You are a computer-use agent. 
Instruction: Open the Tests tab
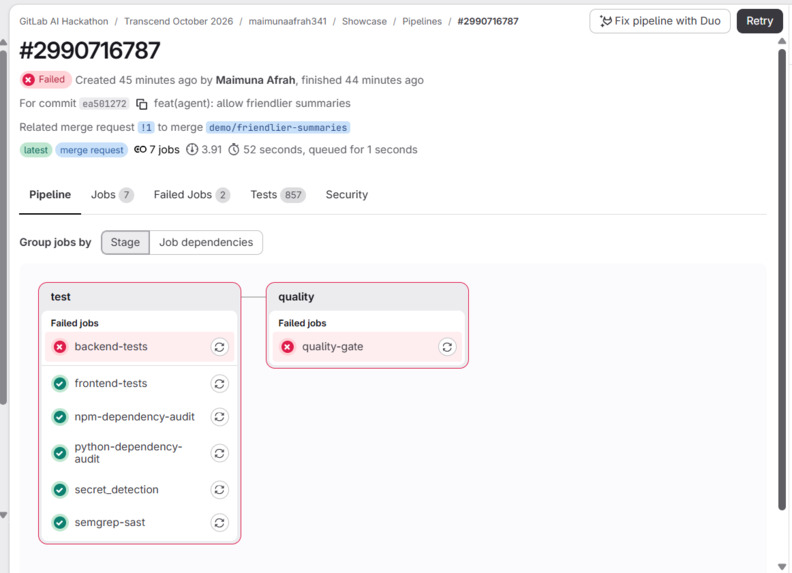278,195
